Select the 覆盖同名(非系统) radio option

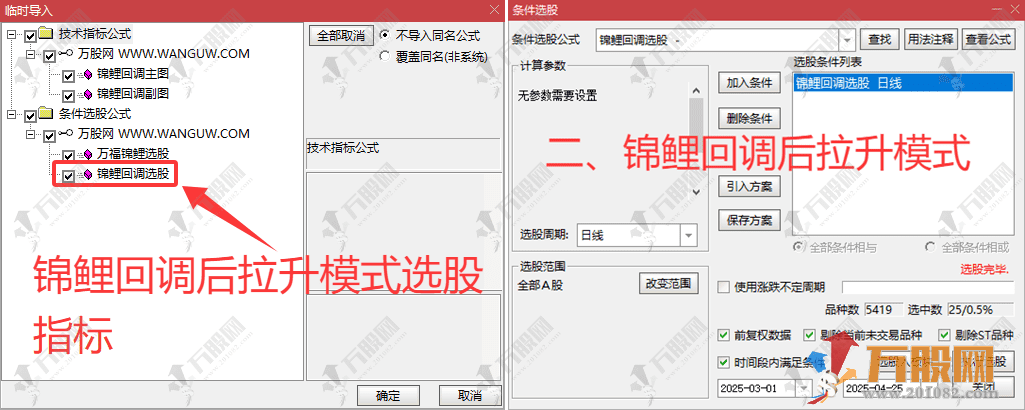click(x=384, y=56)
